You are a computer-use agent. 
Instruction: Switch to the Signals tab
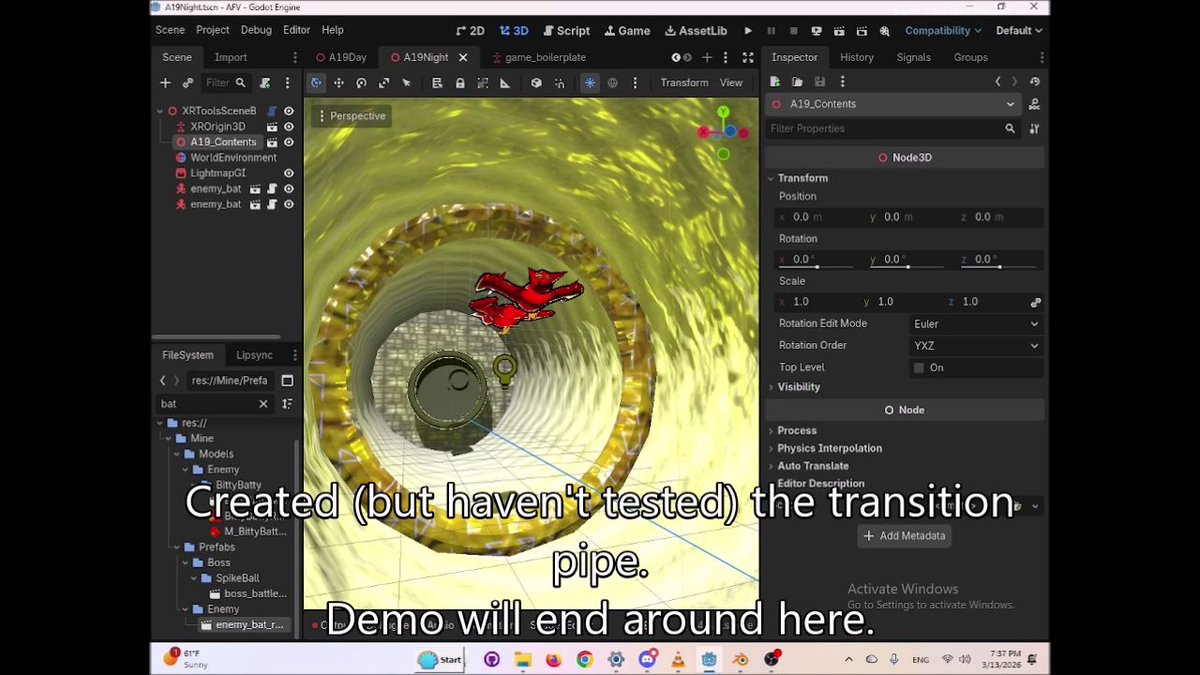pos(914,57)
